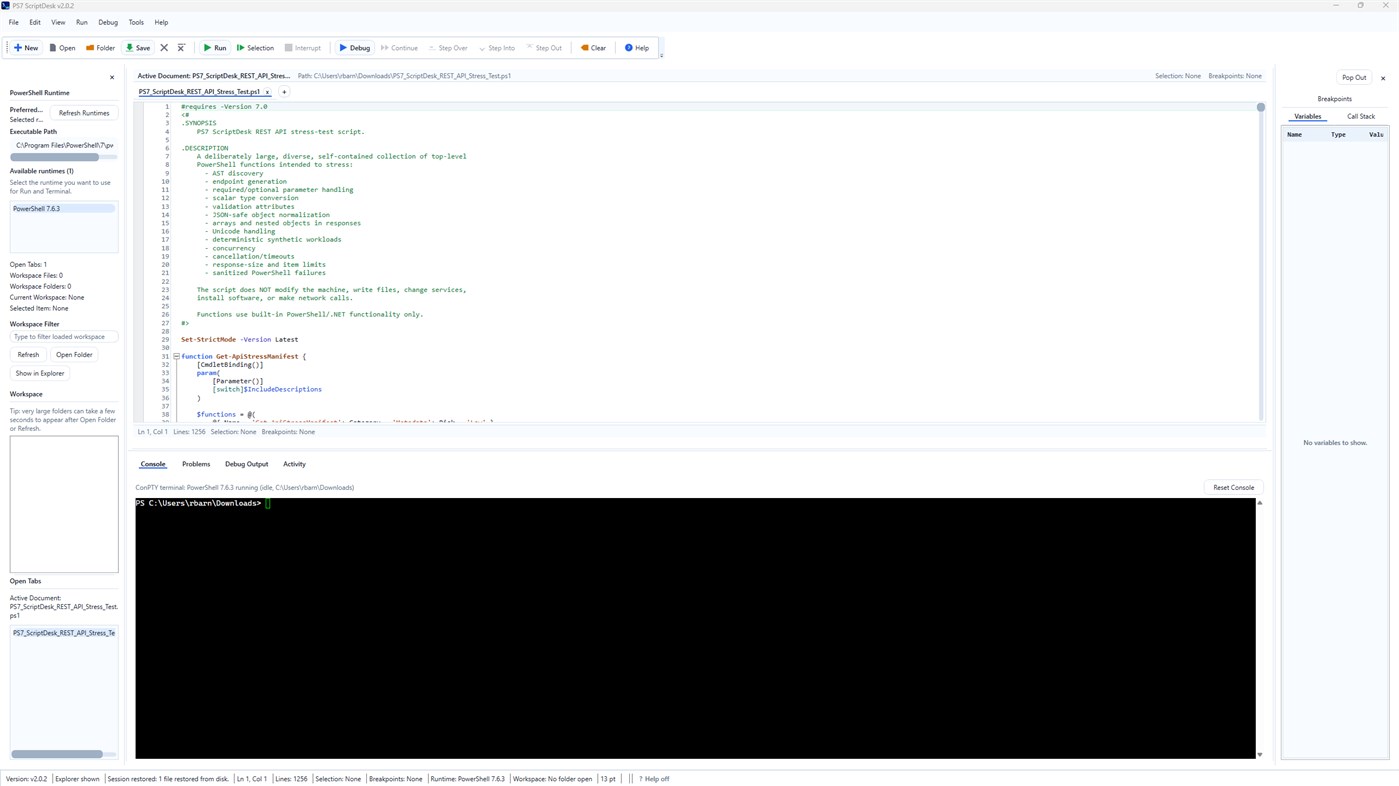Screen dimensions: 1399x786
Task: Click inside the black console terminal
Action: point(695,629)
